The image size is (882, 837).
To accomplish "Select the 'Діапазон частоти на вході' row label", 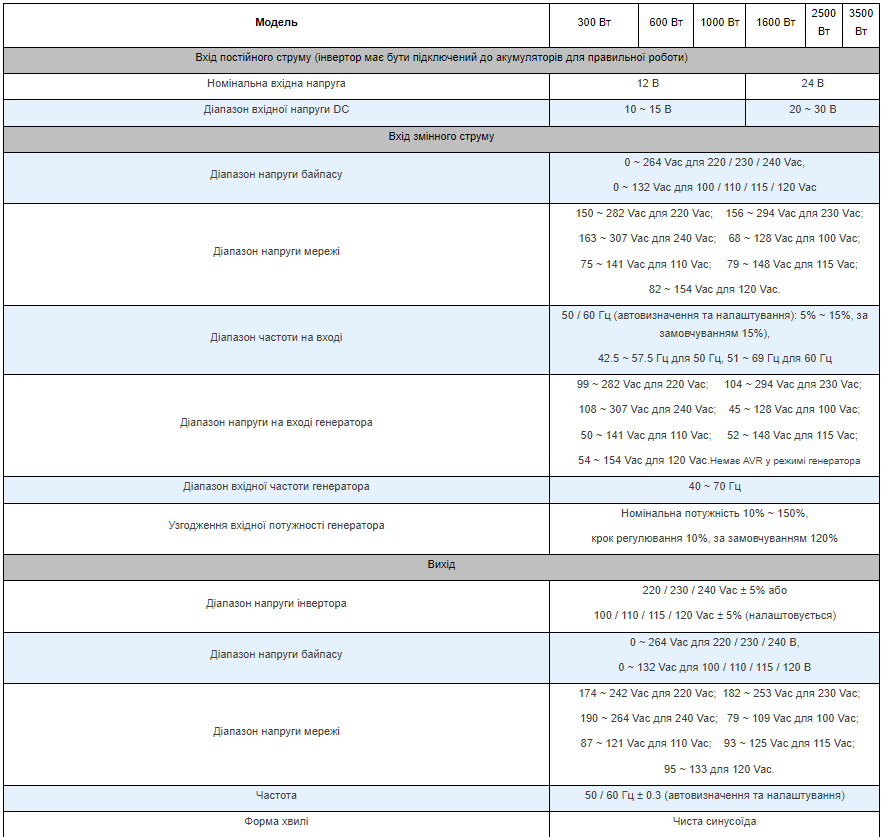I will click(276, 338).
